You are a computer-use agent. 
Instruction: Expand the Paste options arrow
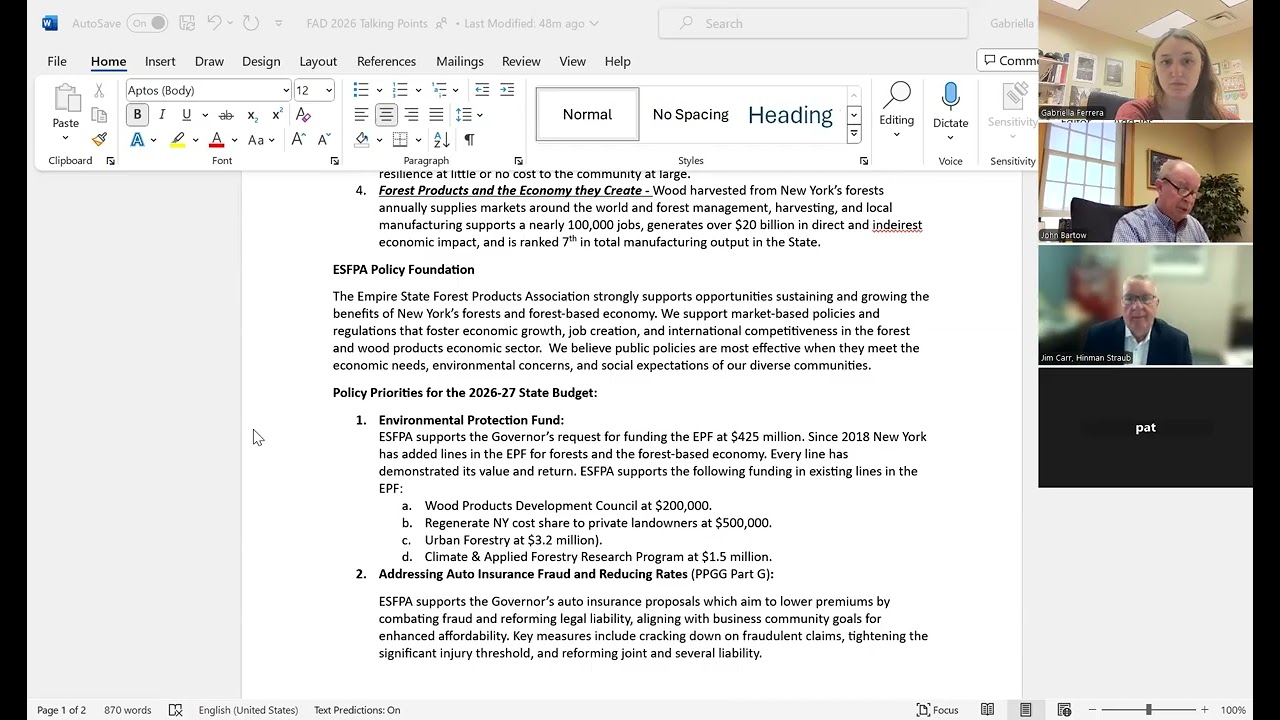[x=66, y=137]
